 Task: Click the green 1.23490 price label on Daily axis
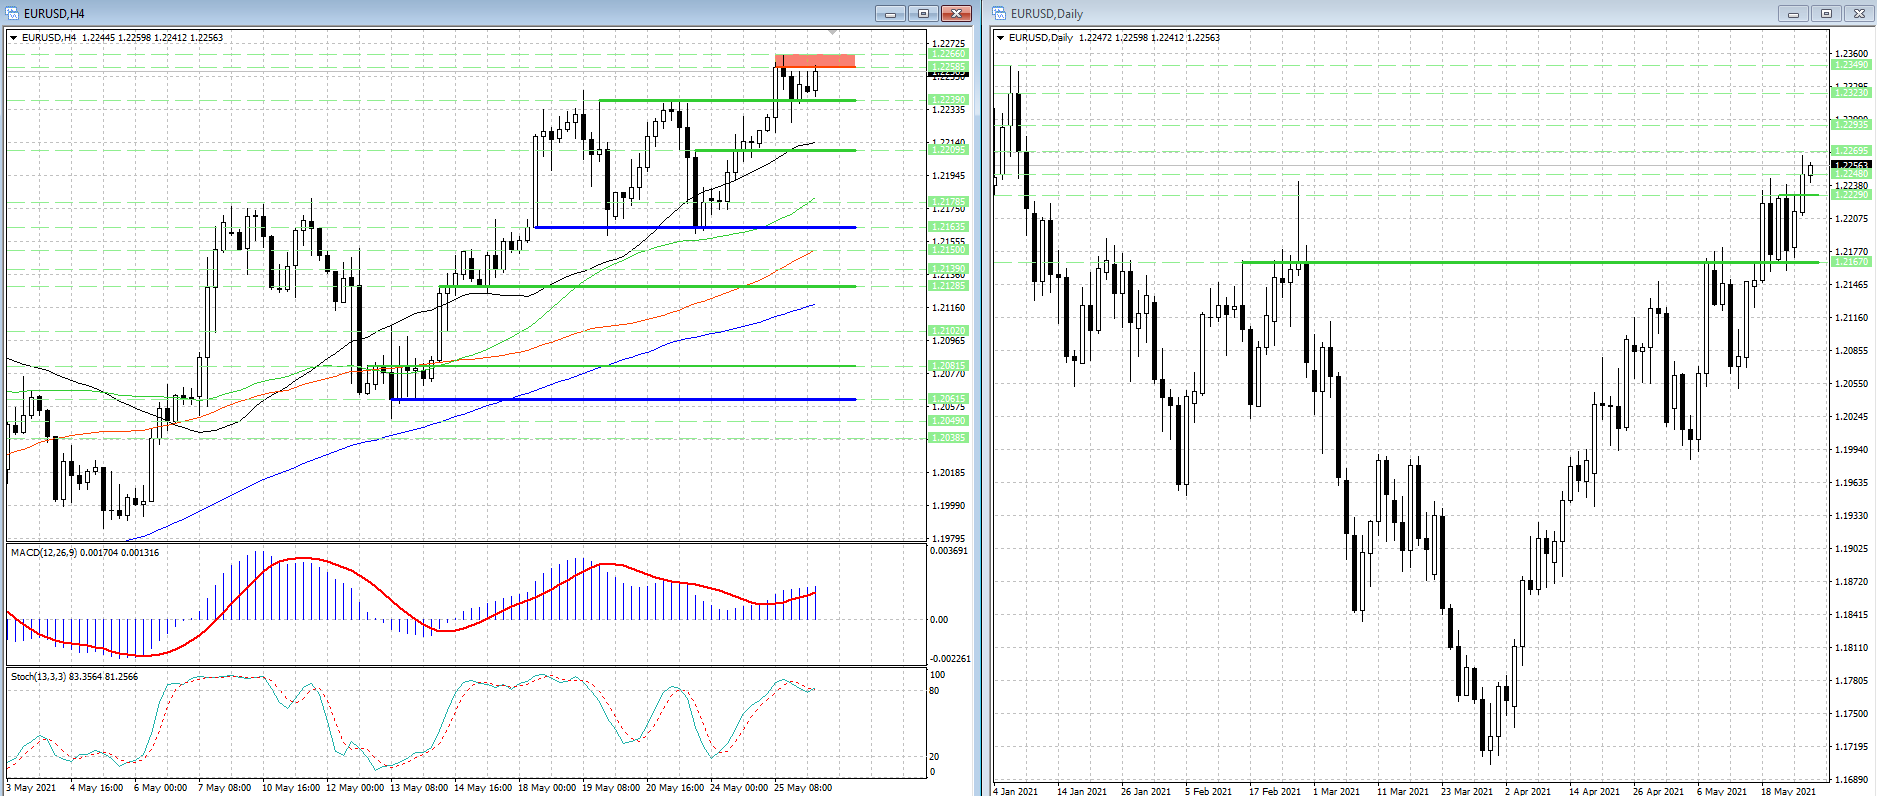coord(1850,65)
